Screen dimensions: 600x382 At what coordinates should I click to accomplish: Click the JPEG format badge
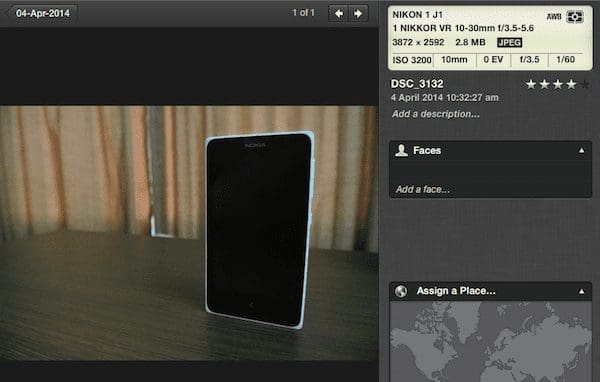[509, 42]
